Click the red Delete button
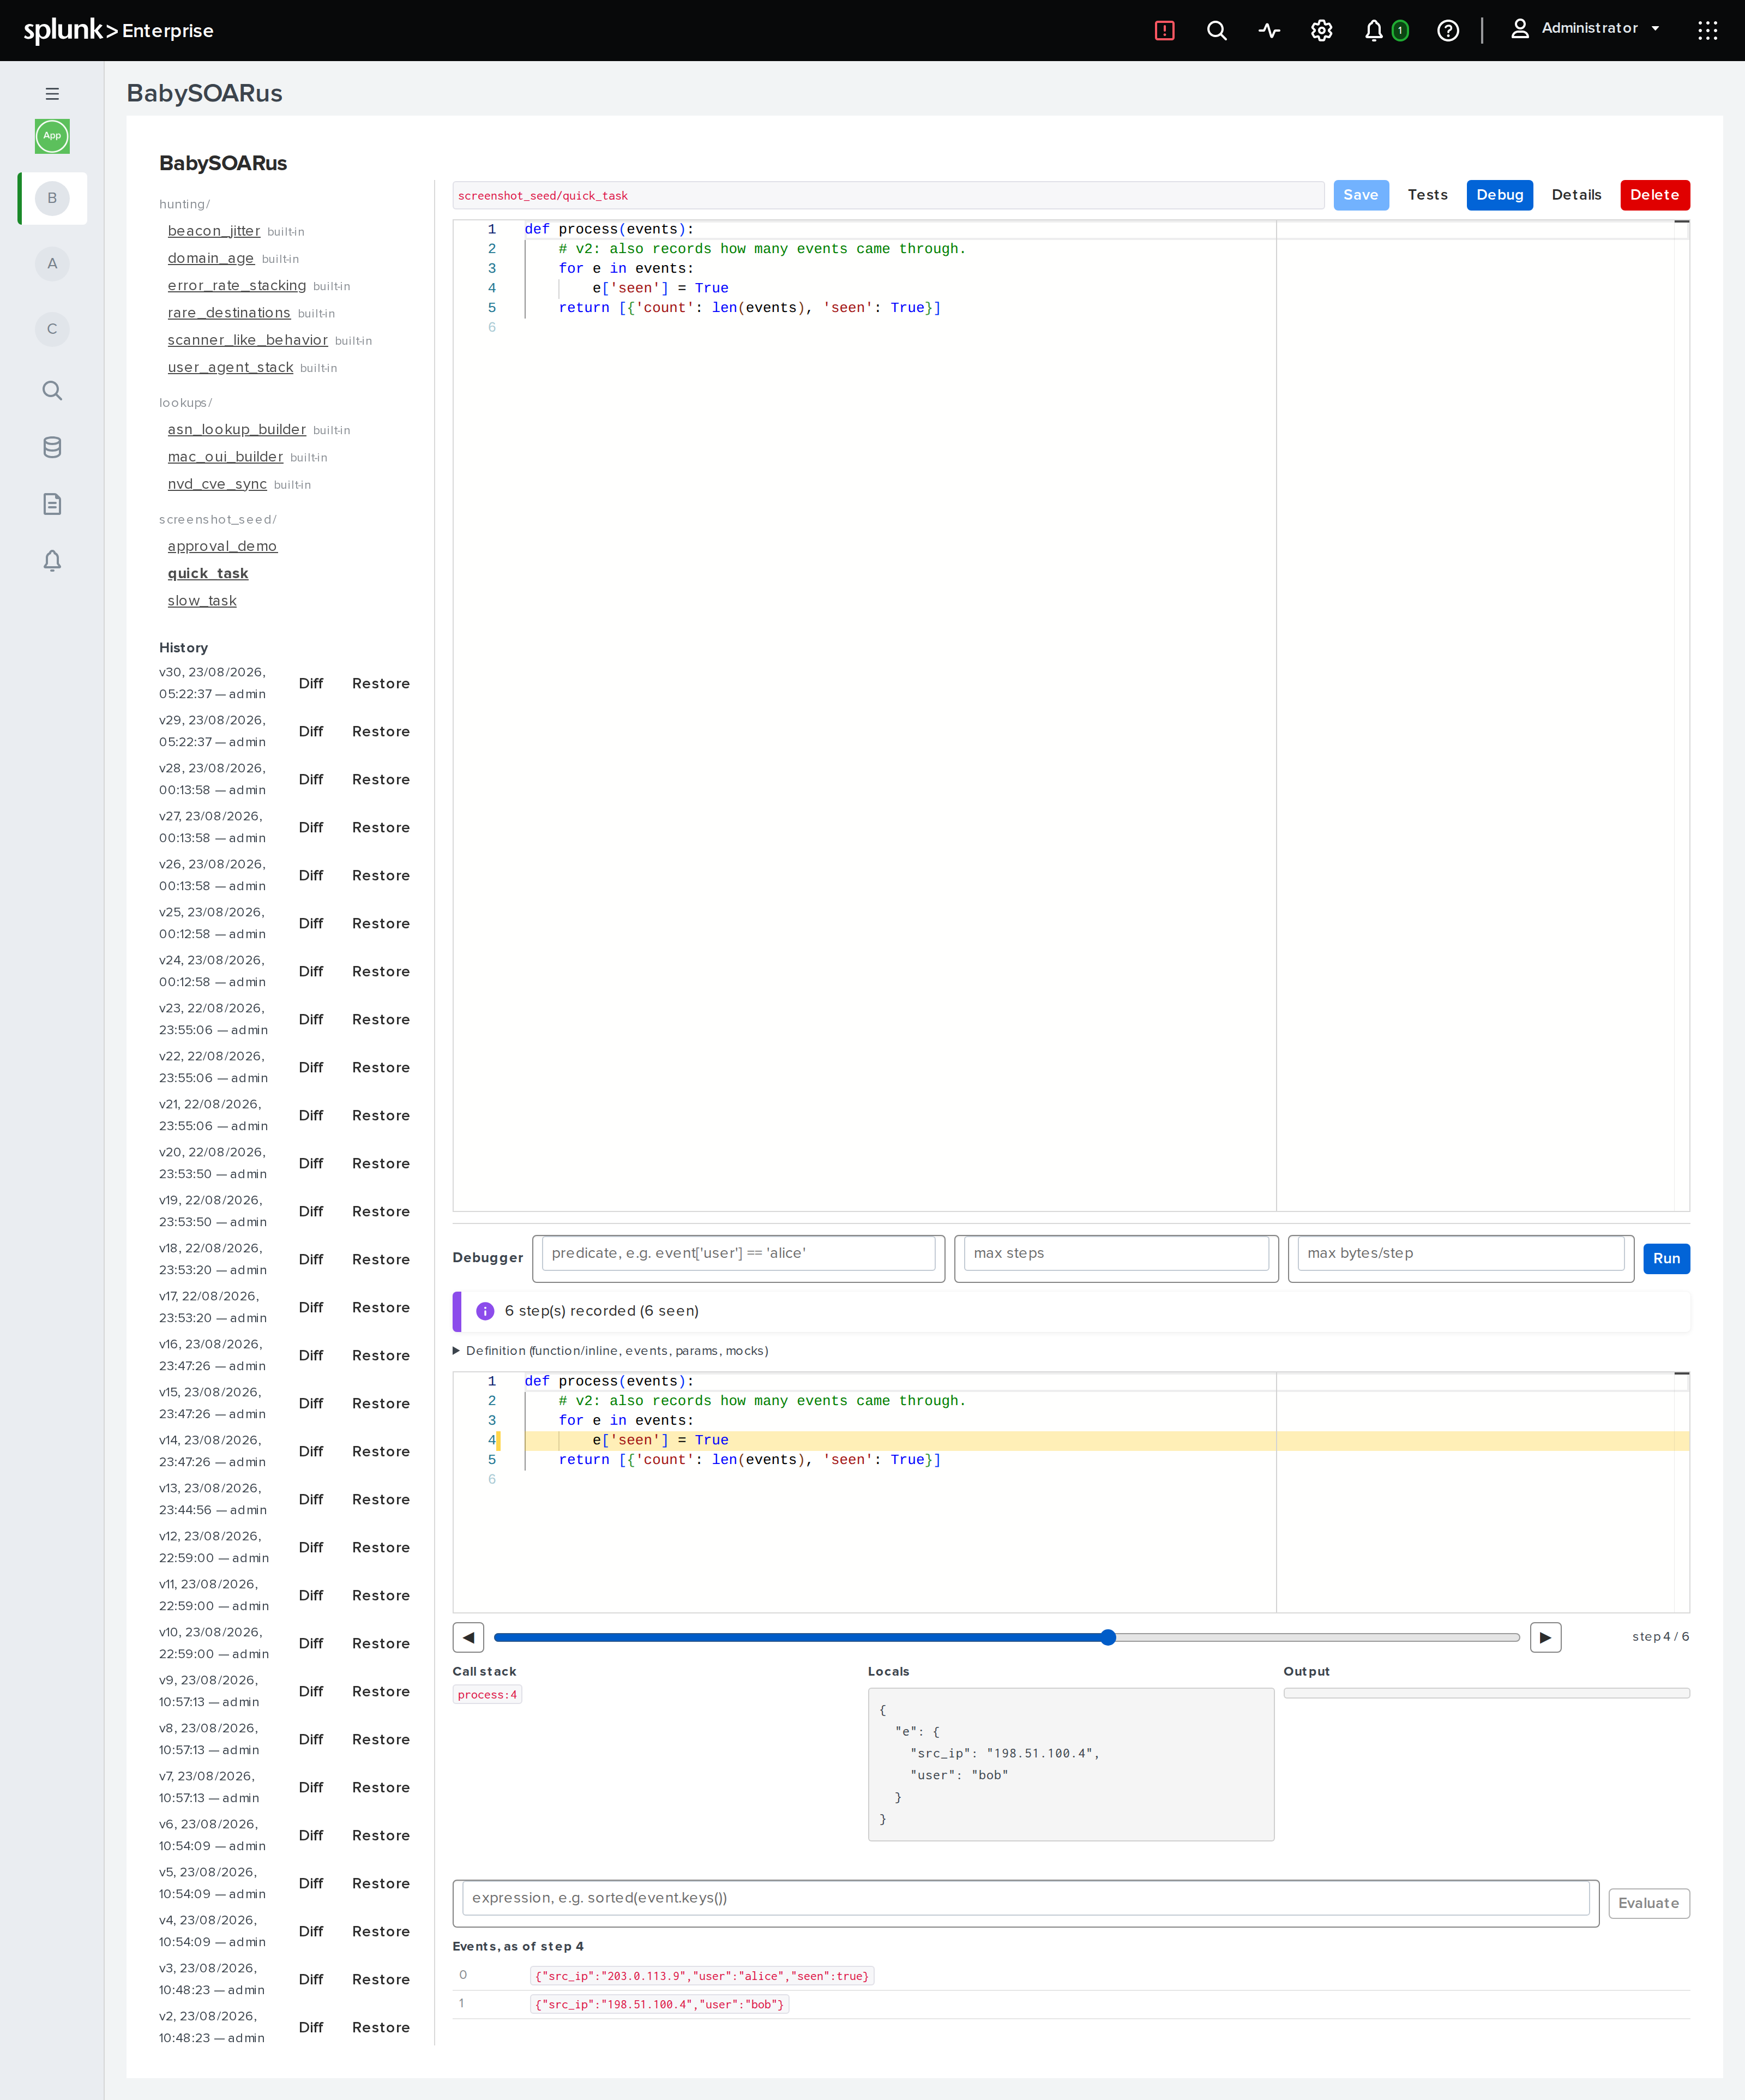Image resolution: width=1745 pixels, height=2100 pixels. 1654,195
